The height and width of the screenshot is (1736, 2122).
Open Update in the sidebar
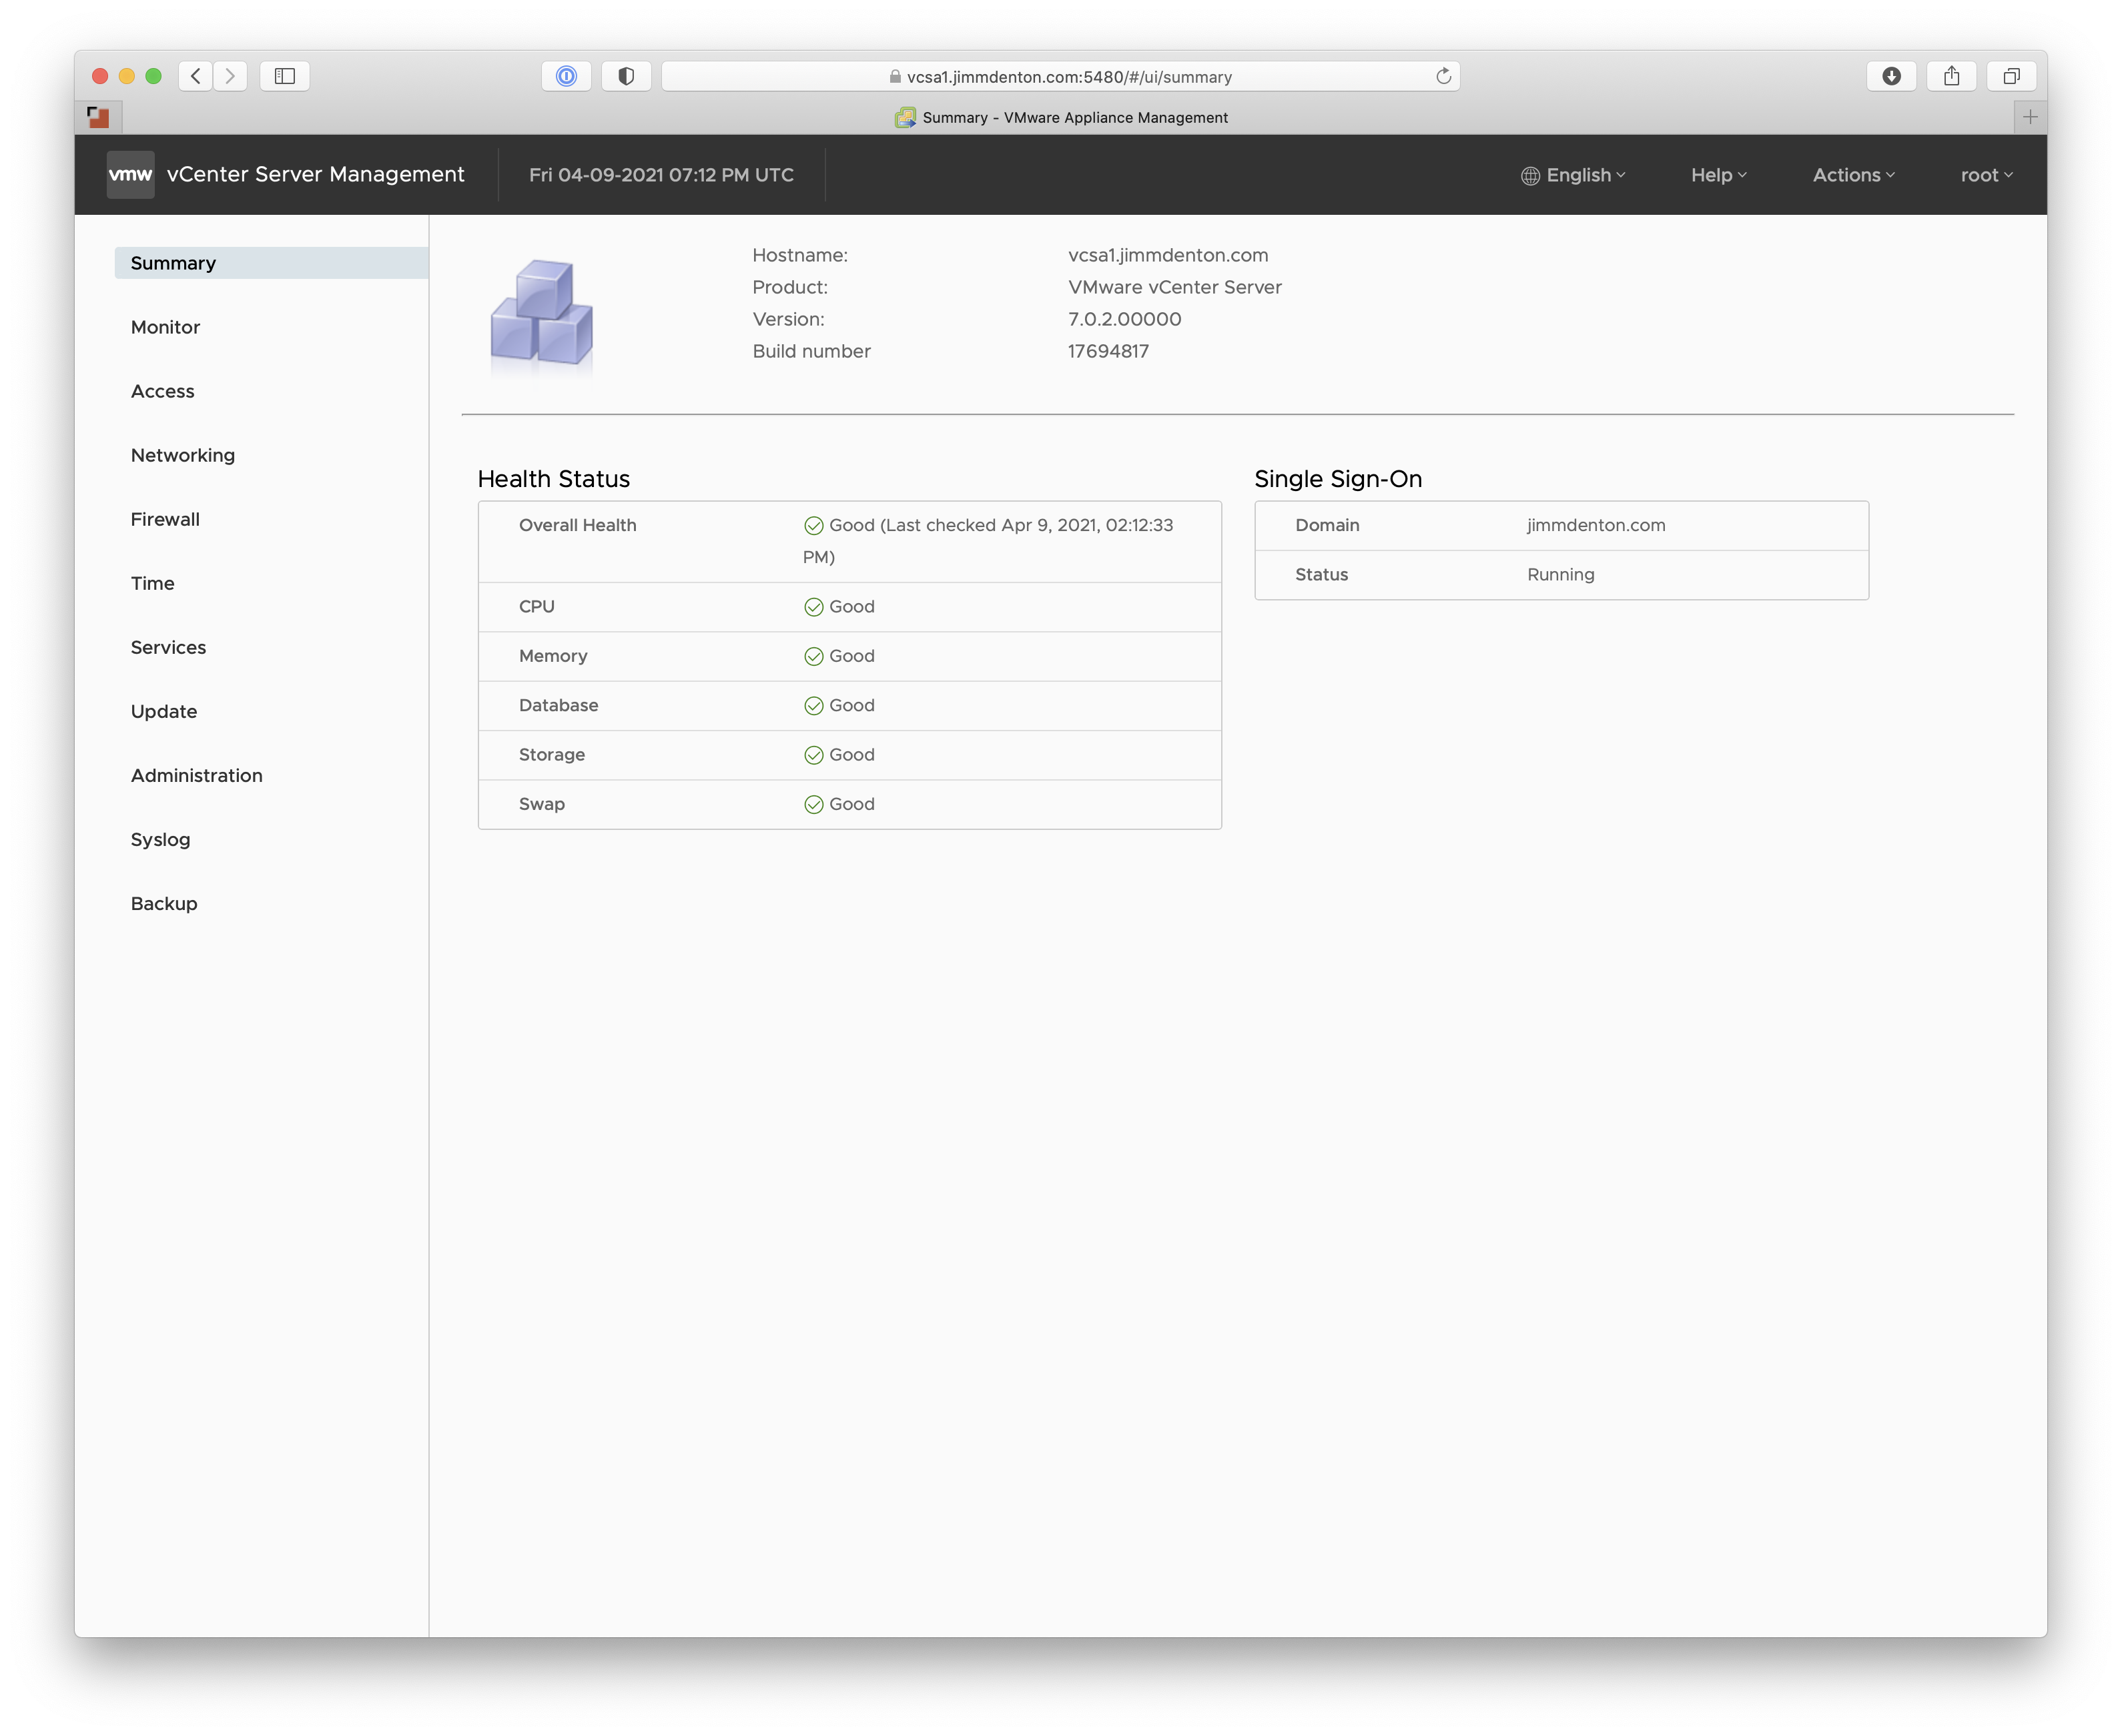tap(164, 711)
